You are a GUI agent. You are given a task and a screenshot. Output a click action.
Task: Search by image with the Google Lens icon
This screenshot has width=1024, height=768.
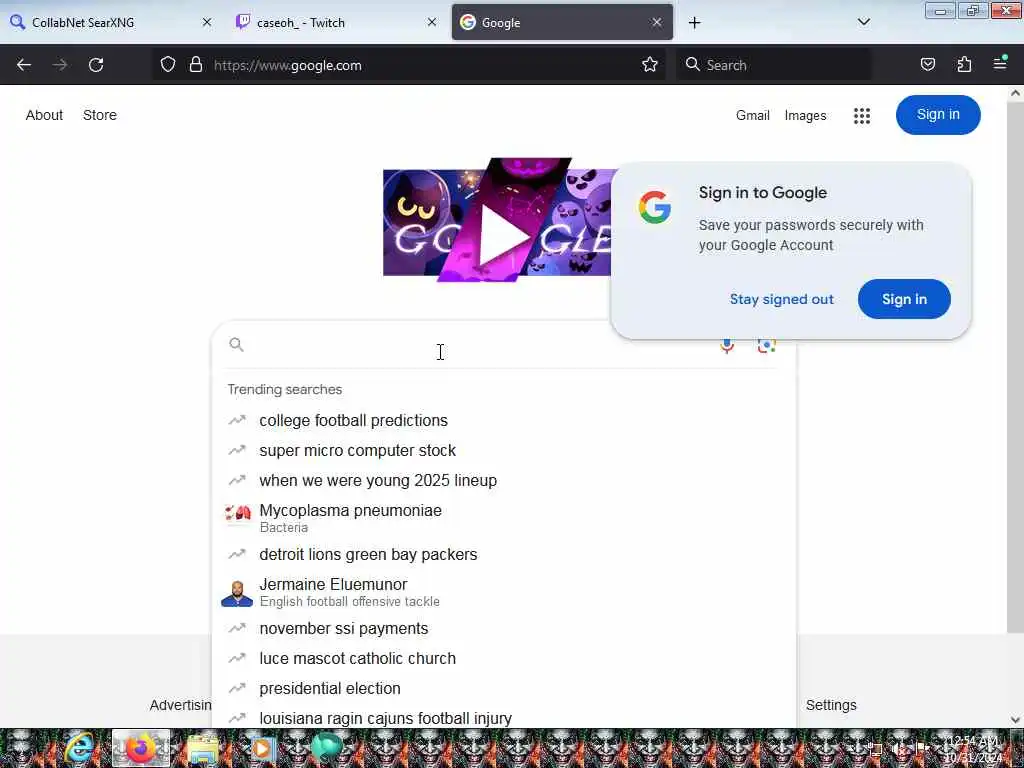coord(766,346)
